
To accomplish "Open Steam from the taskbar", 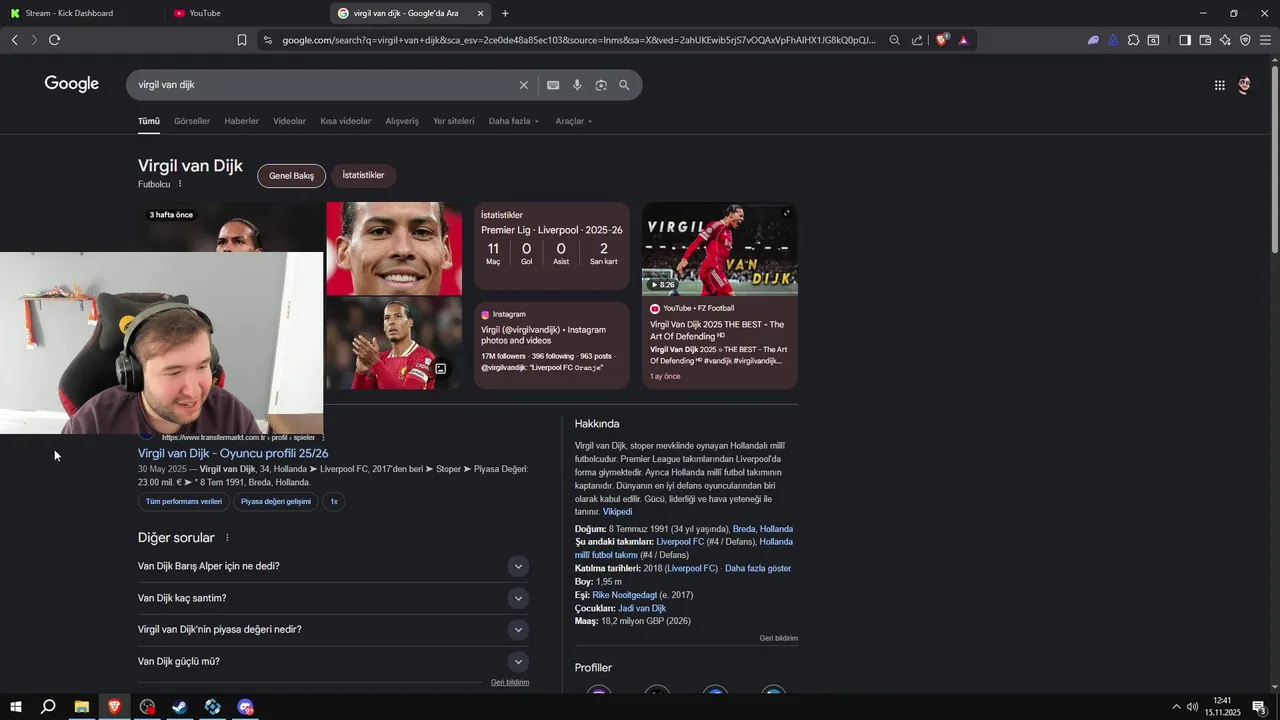I will coord(180,707).
